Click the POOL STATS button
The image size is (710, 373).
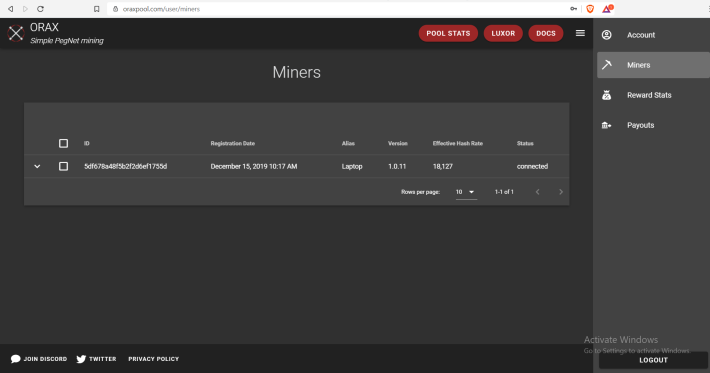(x=448, y=33)
